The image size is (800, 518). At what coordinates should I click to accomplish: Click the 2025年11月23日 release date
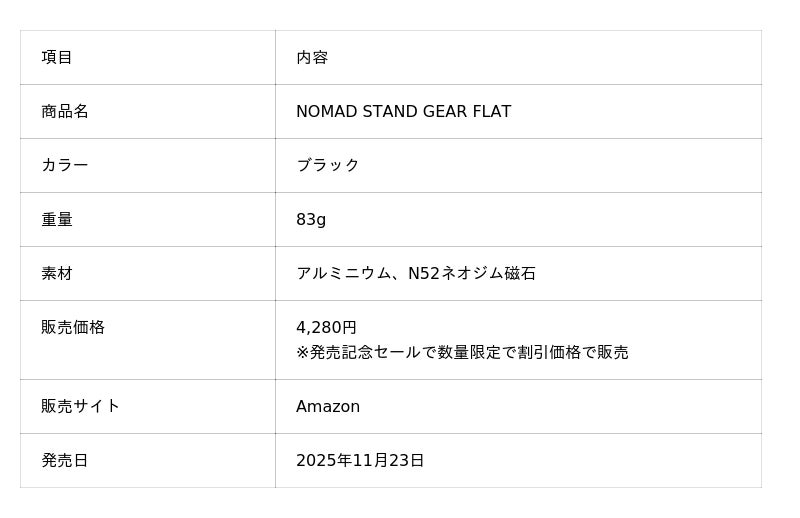[360, 460]
